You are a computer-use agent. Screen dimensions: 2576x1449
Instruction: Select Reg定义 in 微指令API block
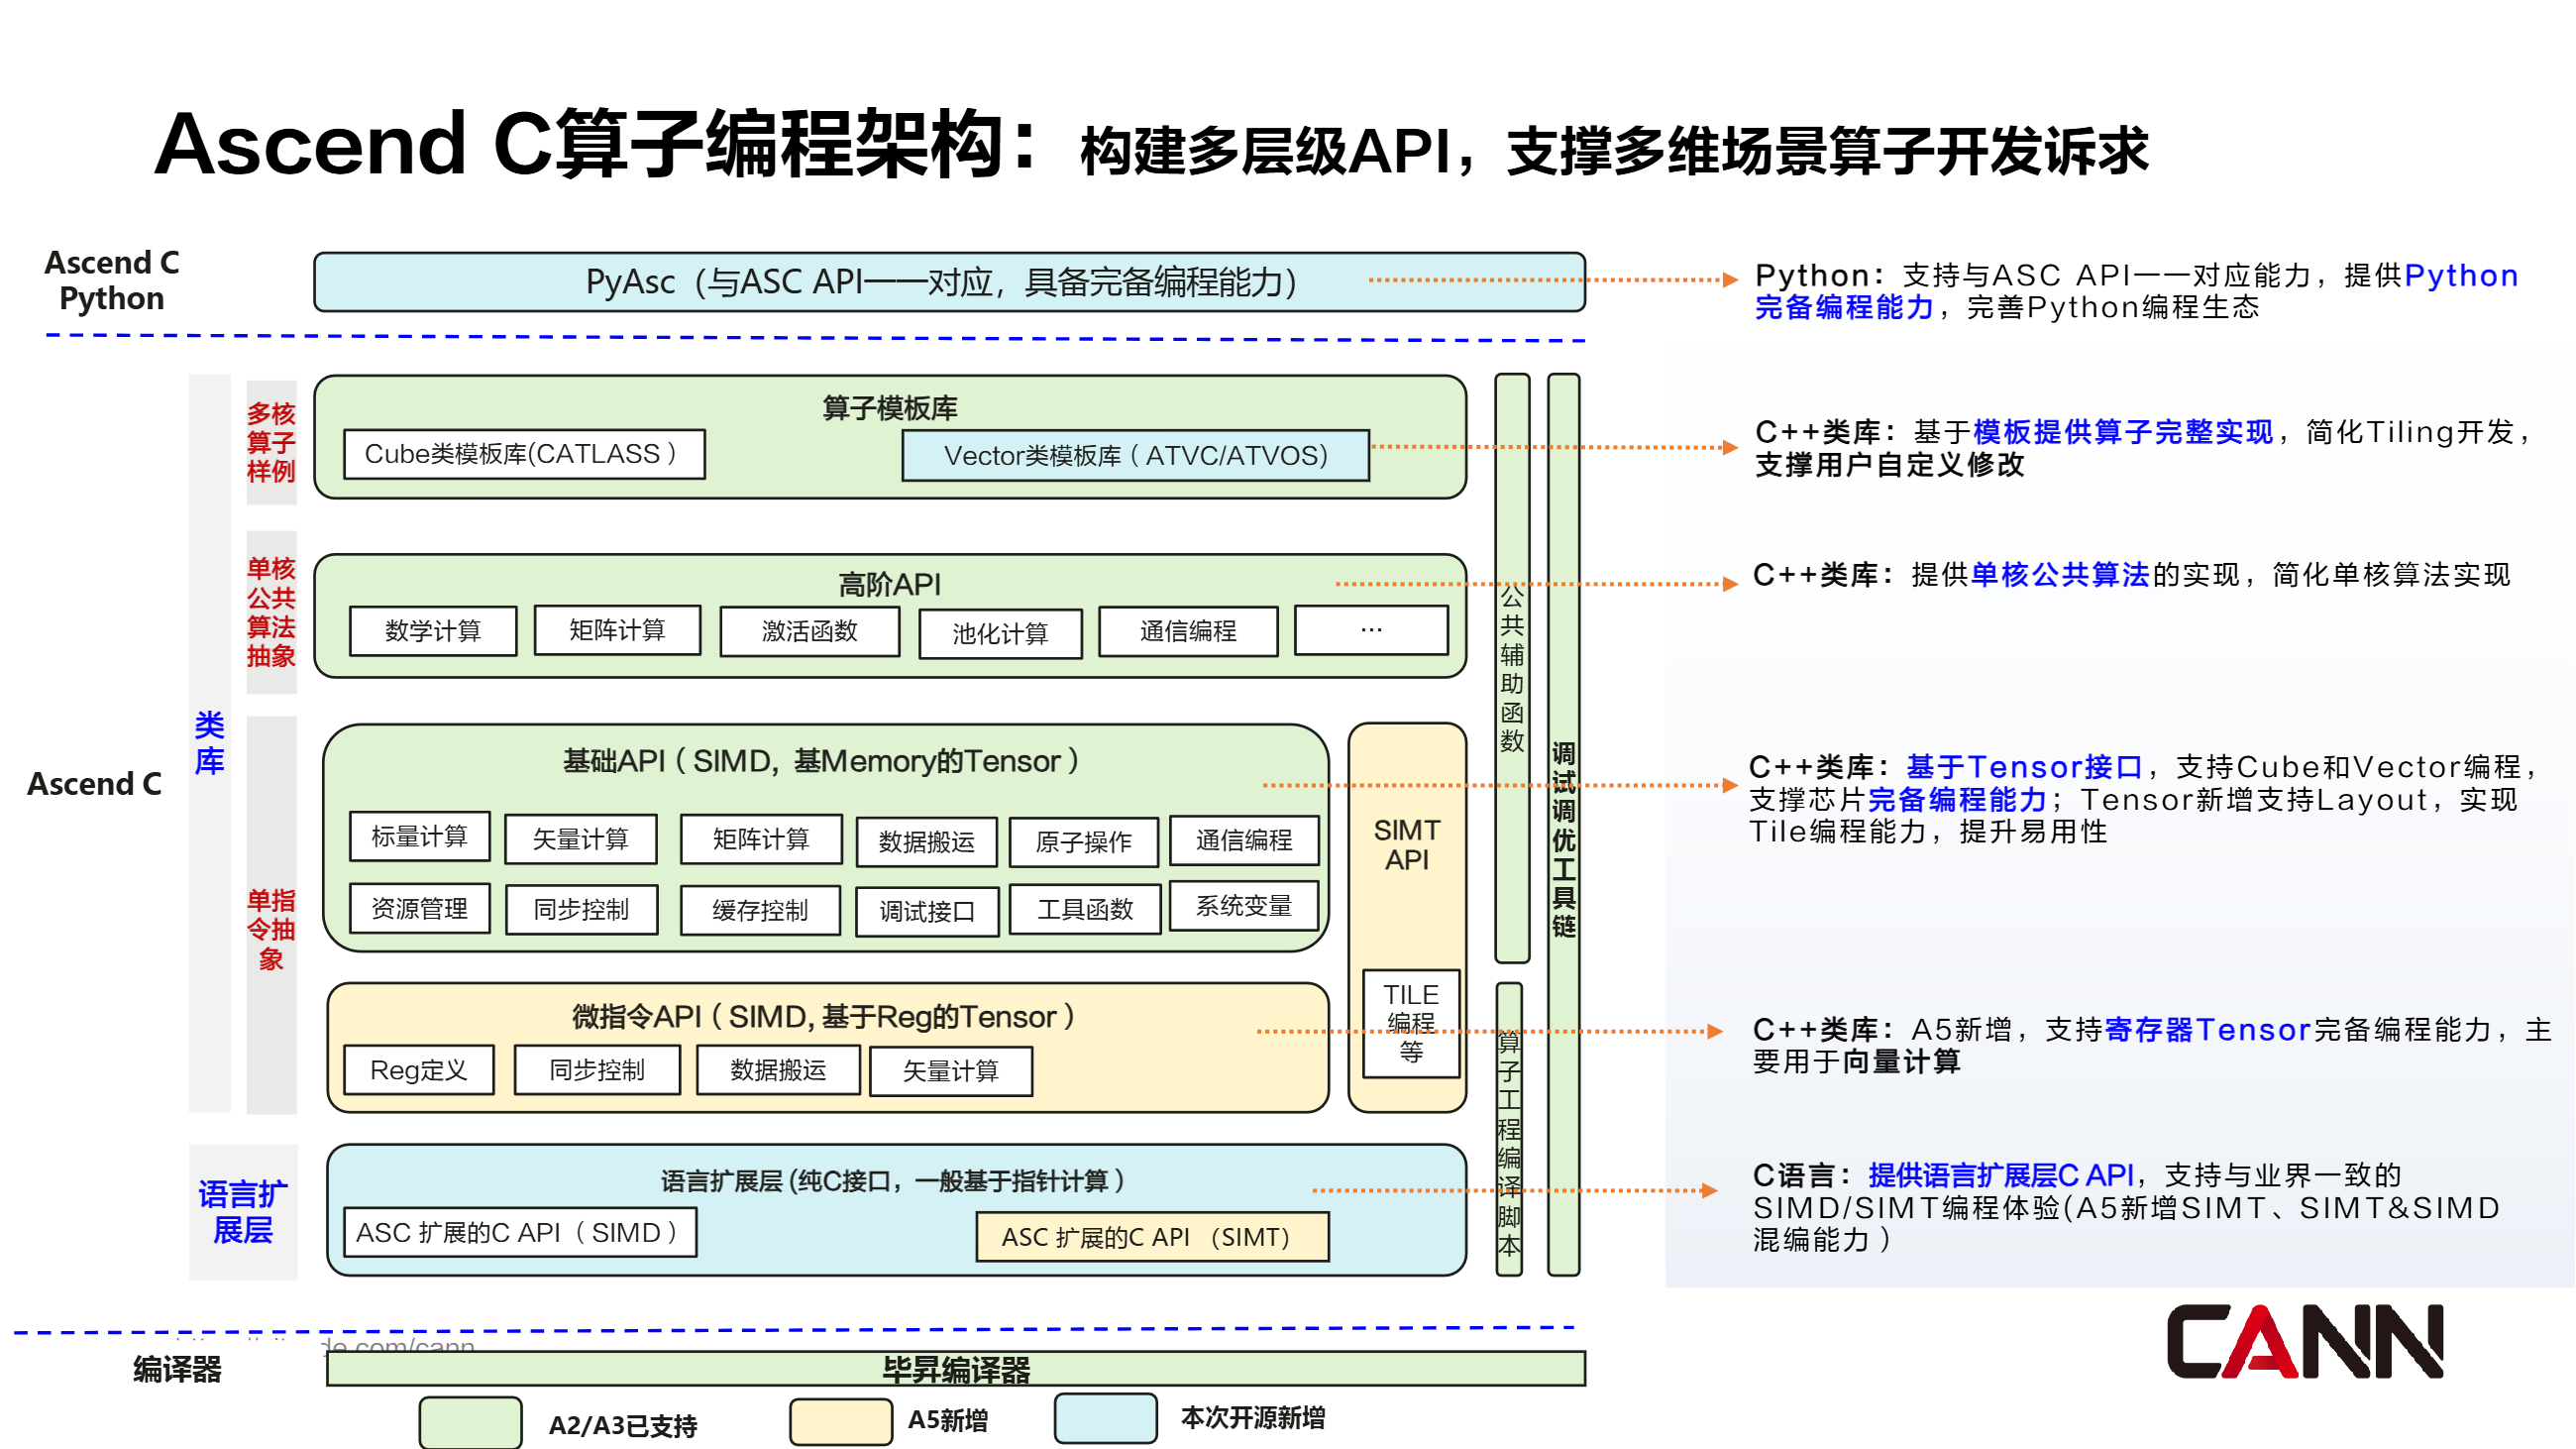click(x=418, y=1070)
